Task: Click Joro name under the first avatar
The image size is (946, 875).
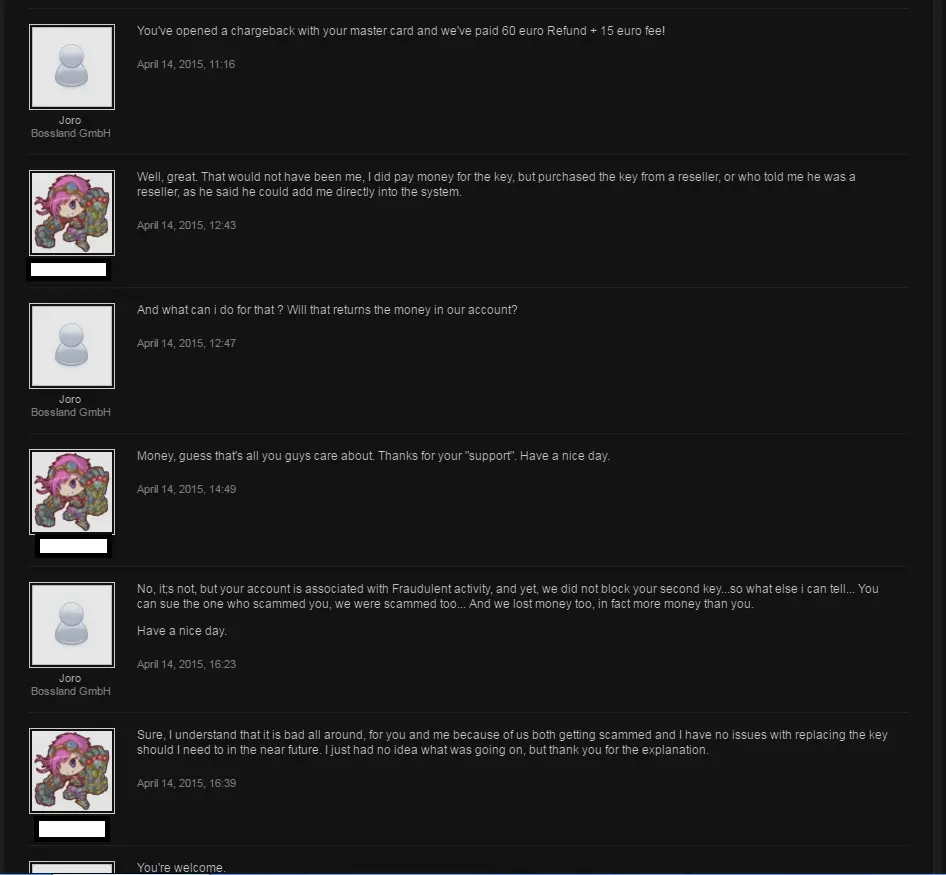Action: pos(70,120)
